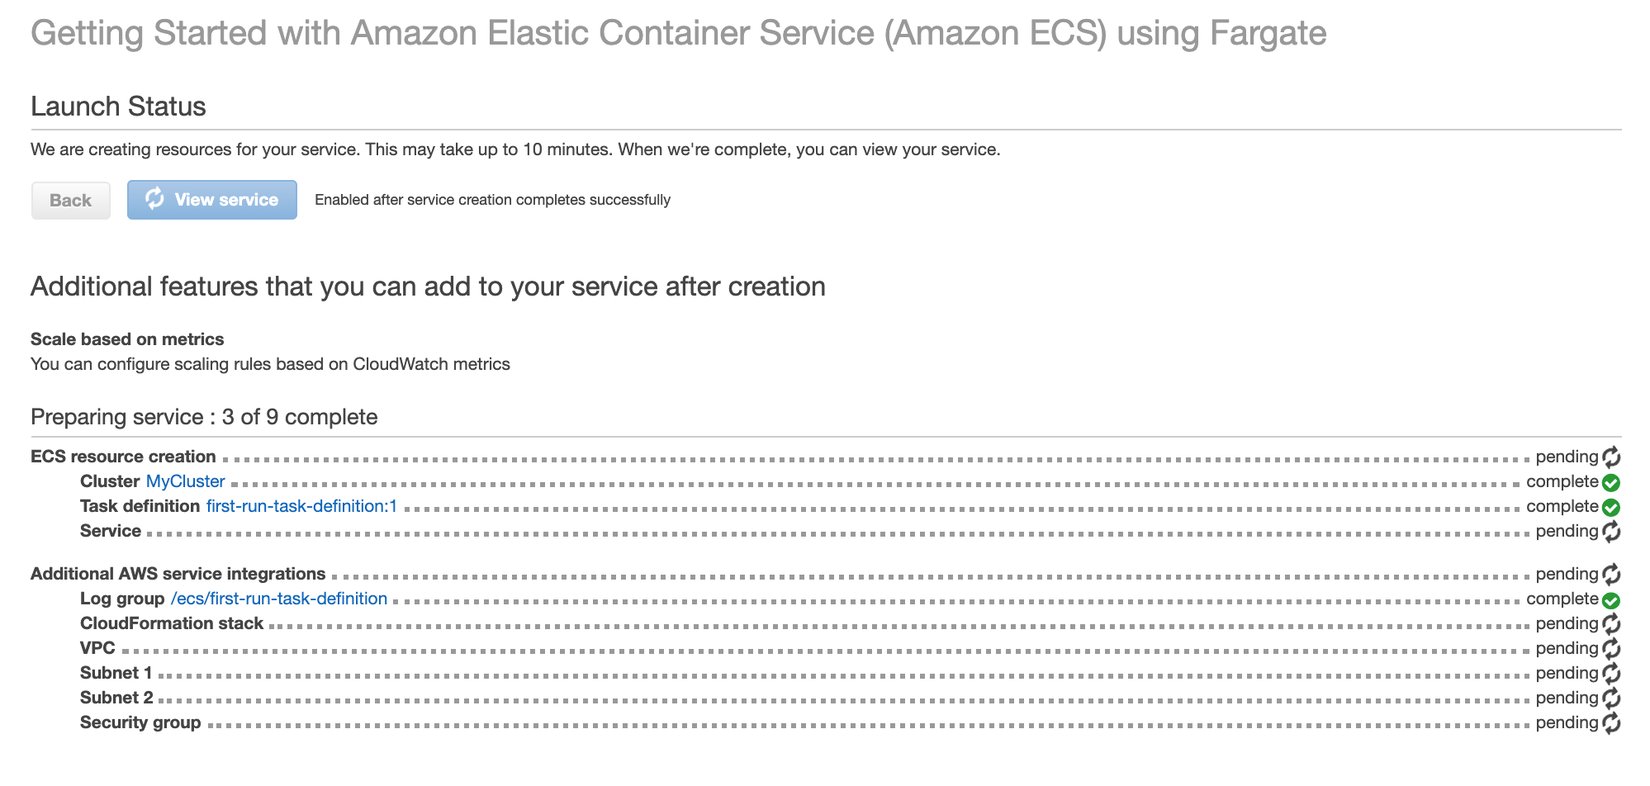Open the first-run-task-definition:1 link
The height and width of the screenshot is (786, 1650).
(x=301, y=506)
